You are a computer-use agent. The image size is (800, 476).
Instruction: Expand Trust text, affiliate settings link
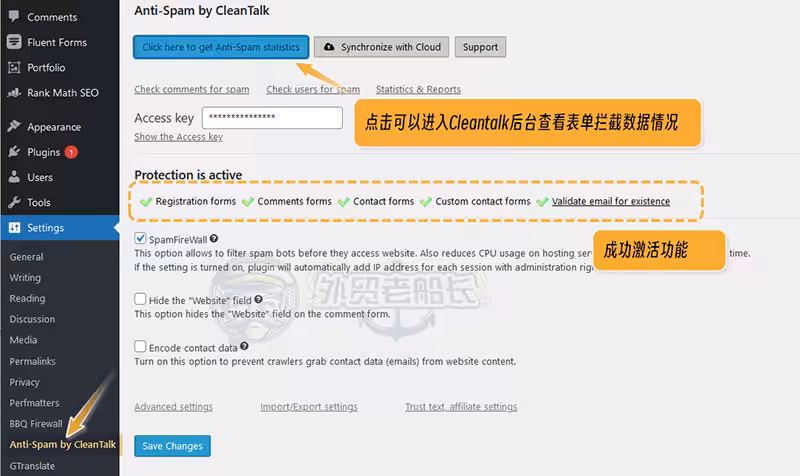point(461,407)
